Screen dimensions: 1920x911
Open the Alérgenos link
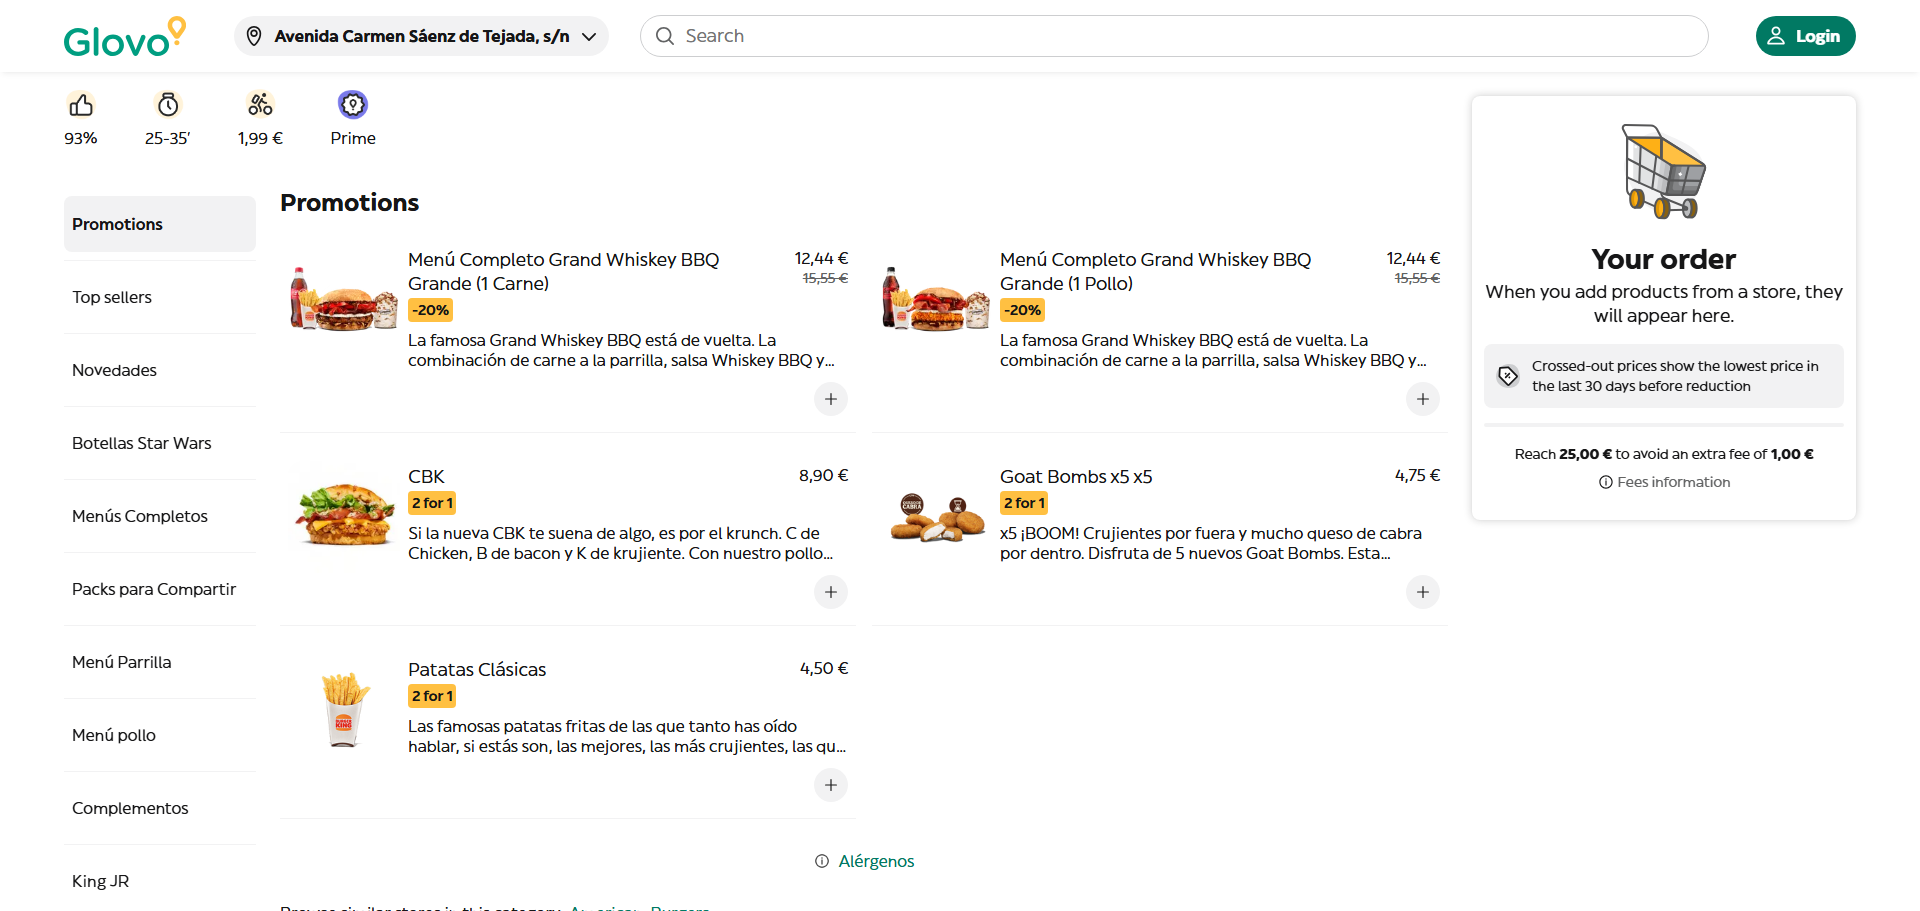pyautogui.click(x=875, y=861)
